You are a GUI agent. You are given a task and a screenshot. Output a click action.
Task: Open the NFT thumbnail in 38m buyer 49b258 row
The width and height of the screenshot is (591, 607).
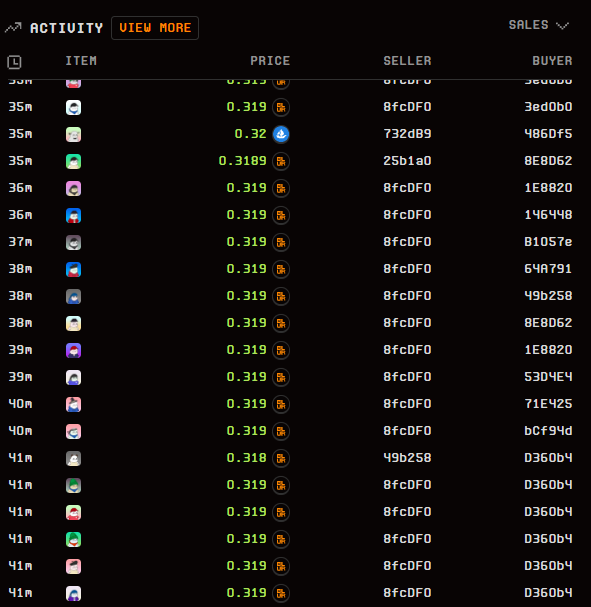pos(74,296)
